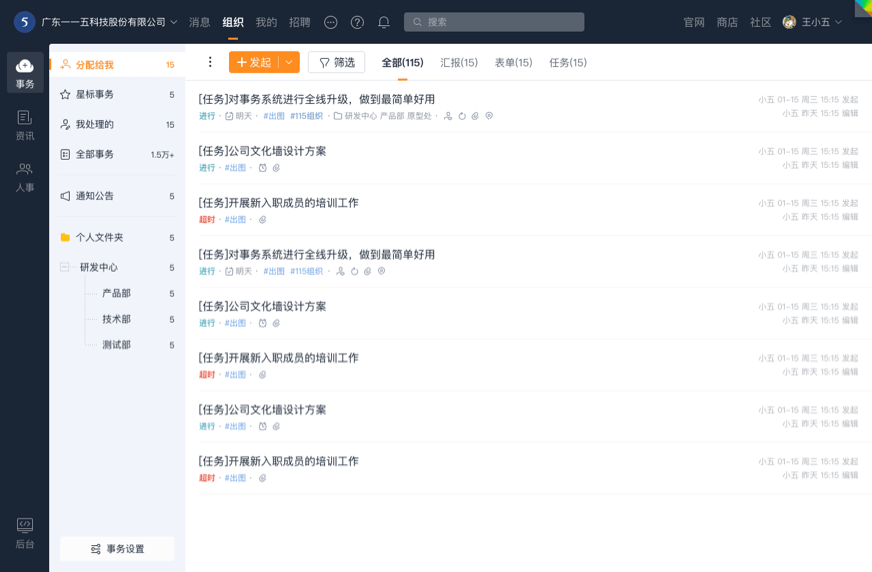Open the 人事 sidebar icon
Viewport: 872px width, 572px height.
pyautogui.click(x=25, y=177)
